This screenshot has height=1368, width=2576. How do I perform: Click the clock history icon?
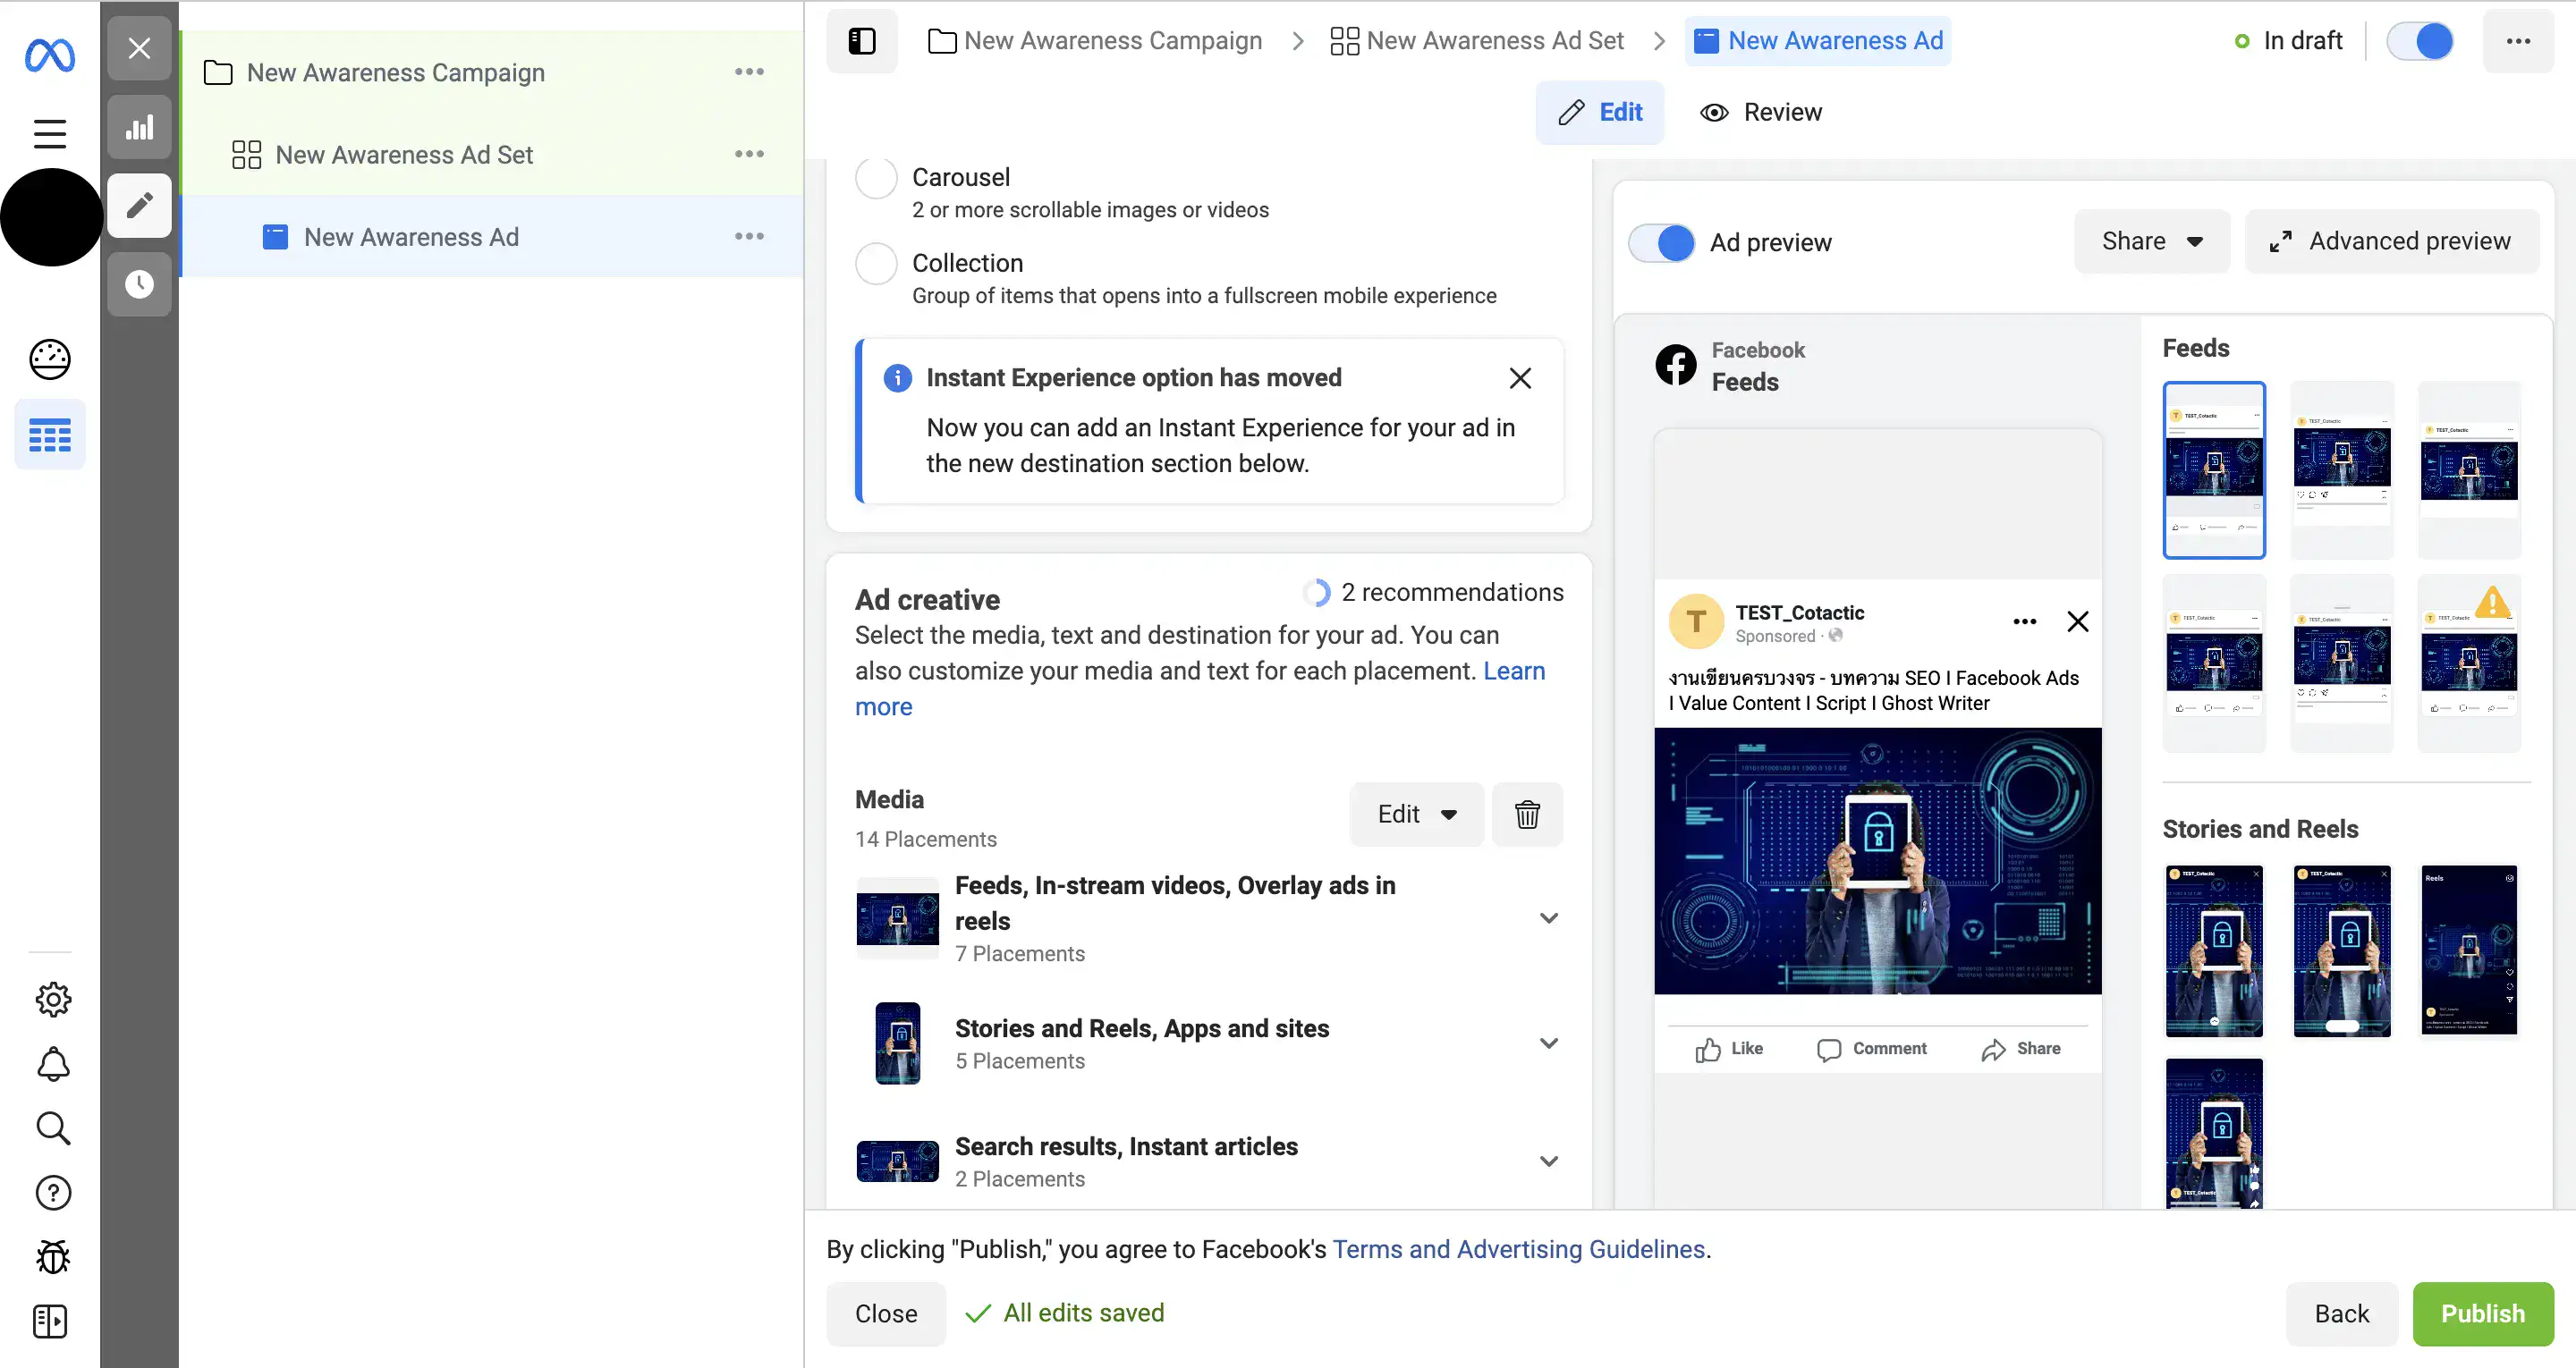139,284
